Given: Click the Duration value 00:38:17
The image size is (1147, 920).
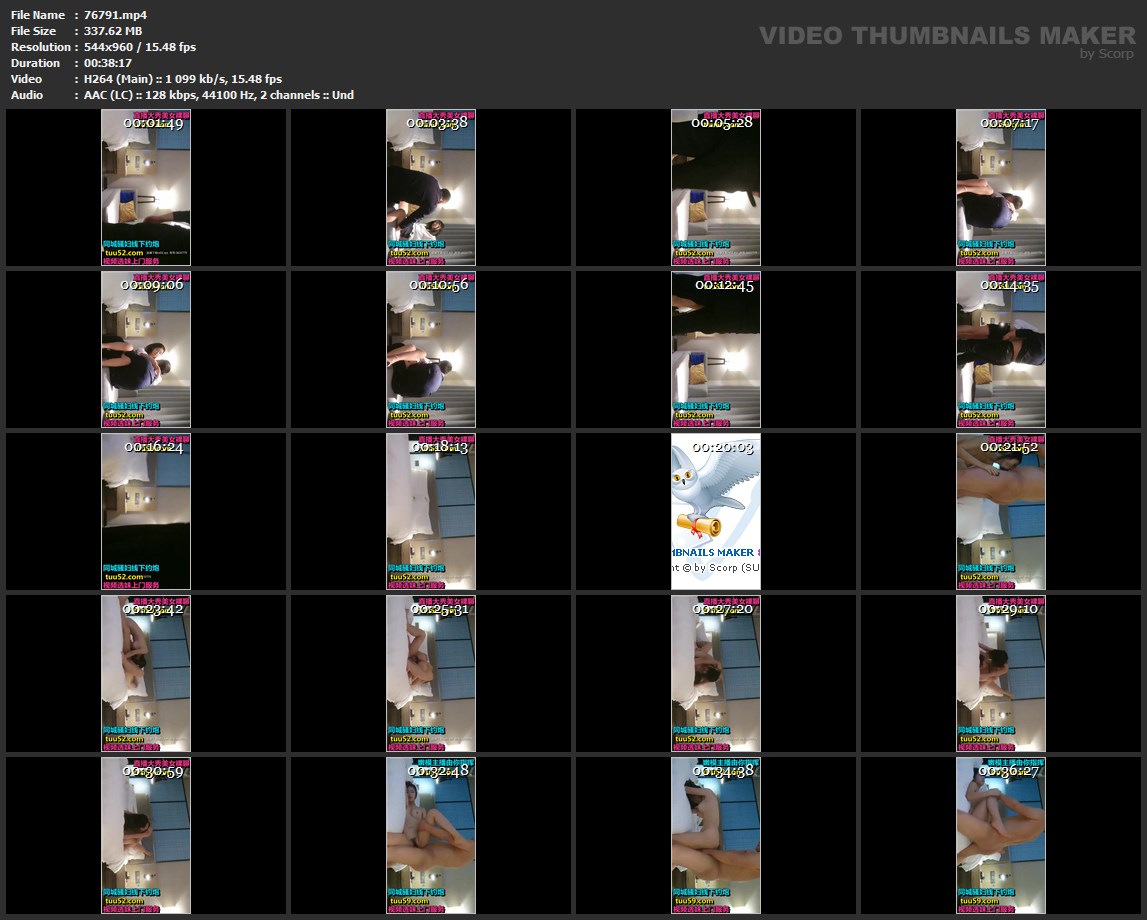Looking at the screenshot, I should (x=107, y=63).
